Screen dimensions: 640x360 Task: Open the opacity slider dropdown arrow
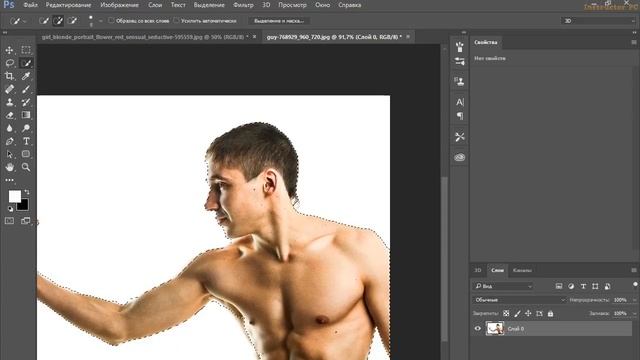click(634, 300)
